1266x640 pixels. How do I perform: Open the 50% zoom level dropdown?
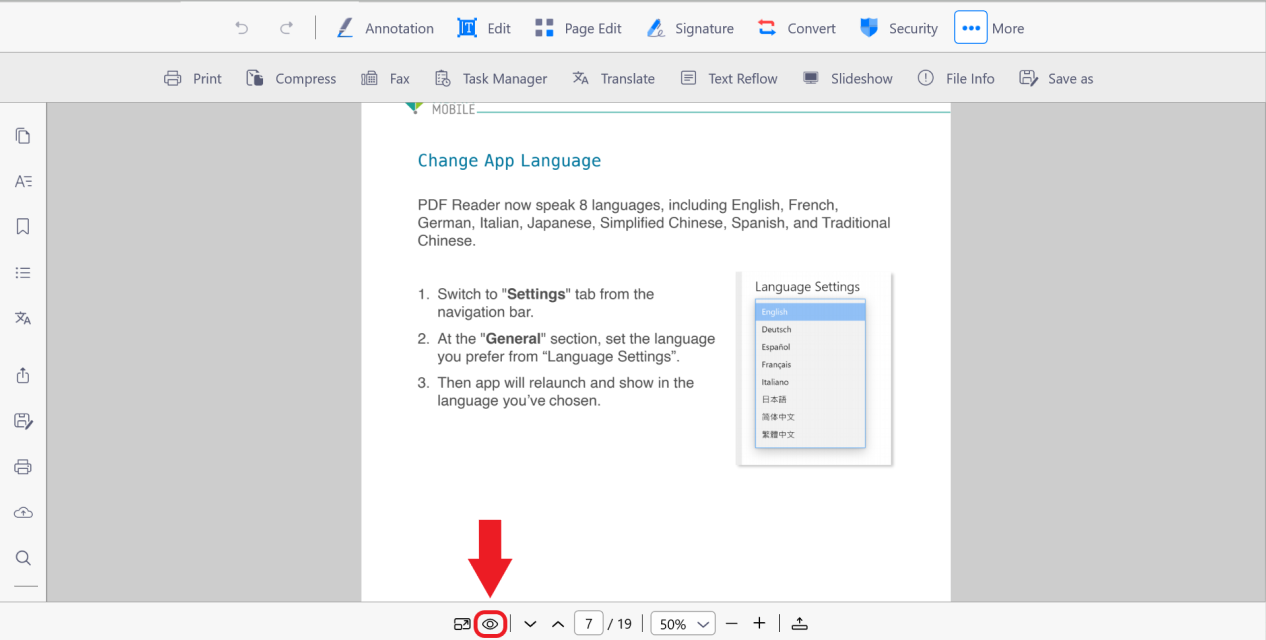point(684,624)
